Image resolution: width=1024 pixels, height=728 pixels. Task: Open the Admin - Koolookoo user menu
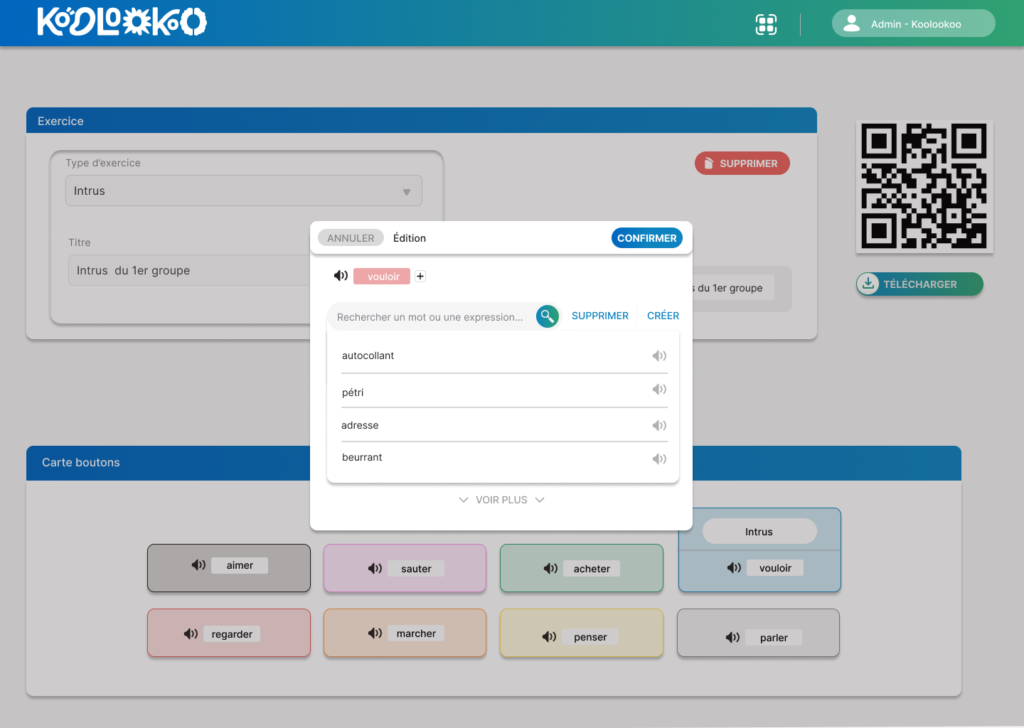pyautogui.click(x=913, y=24)
